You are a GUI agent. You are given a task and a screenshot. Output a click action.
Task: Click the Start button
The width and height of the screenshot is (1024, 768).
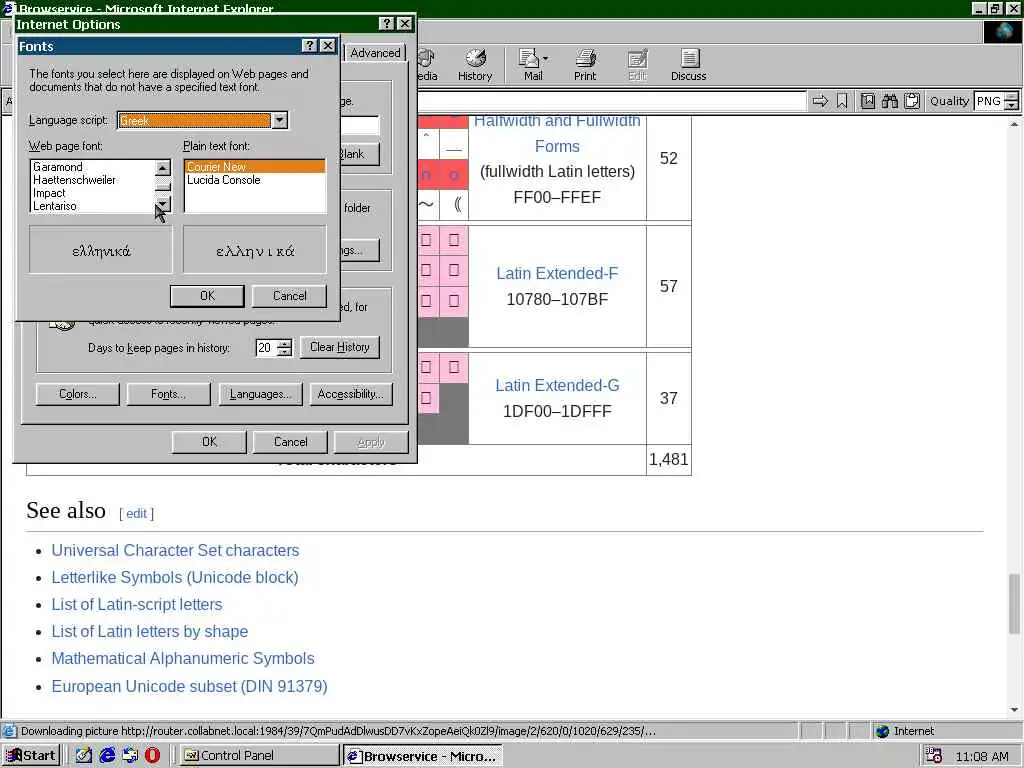pyautogui.click(x=31, y=756)
